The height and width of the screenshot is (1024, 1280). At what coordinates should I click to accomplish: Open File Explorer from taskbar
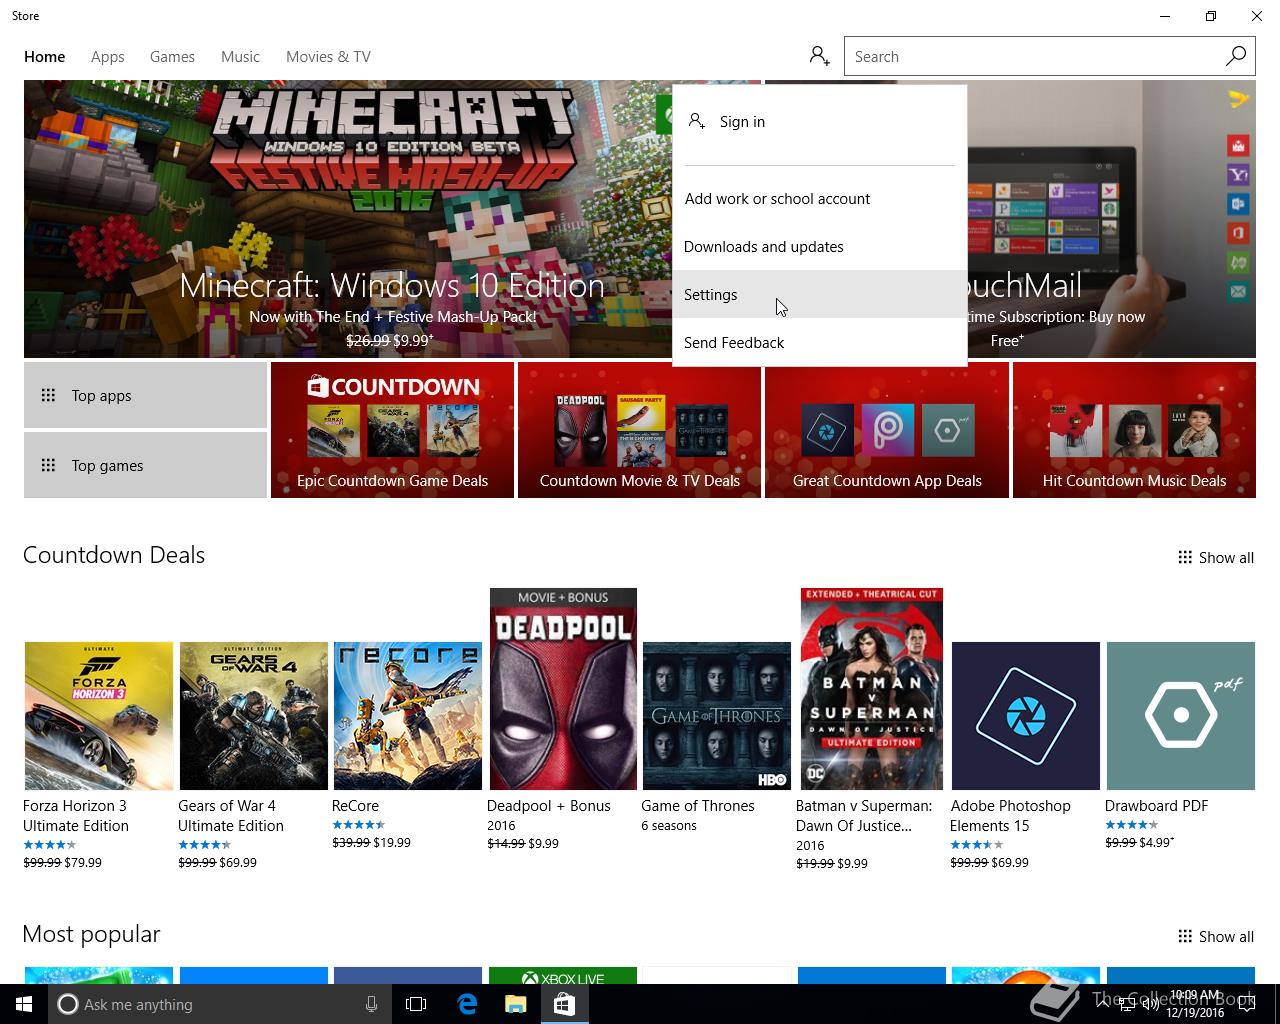[515, 1004]
